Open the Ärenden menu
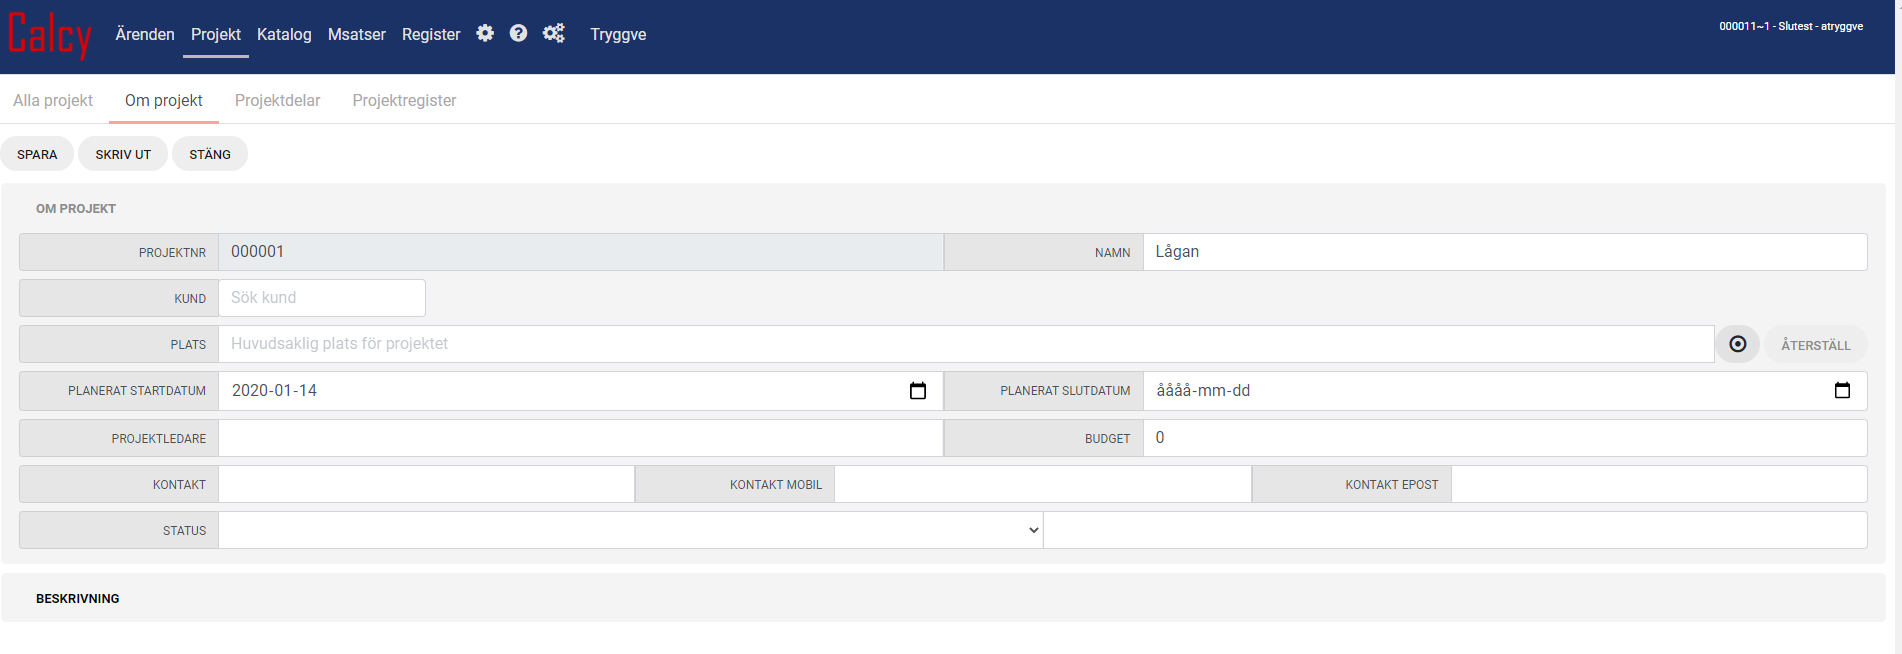1902x654 pixels. click(x=145, y=34)
